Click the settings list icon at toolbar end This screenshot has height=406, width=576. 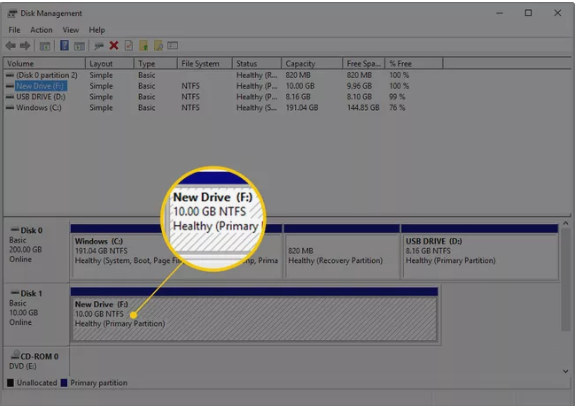pos(173,46)
